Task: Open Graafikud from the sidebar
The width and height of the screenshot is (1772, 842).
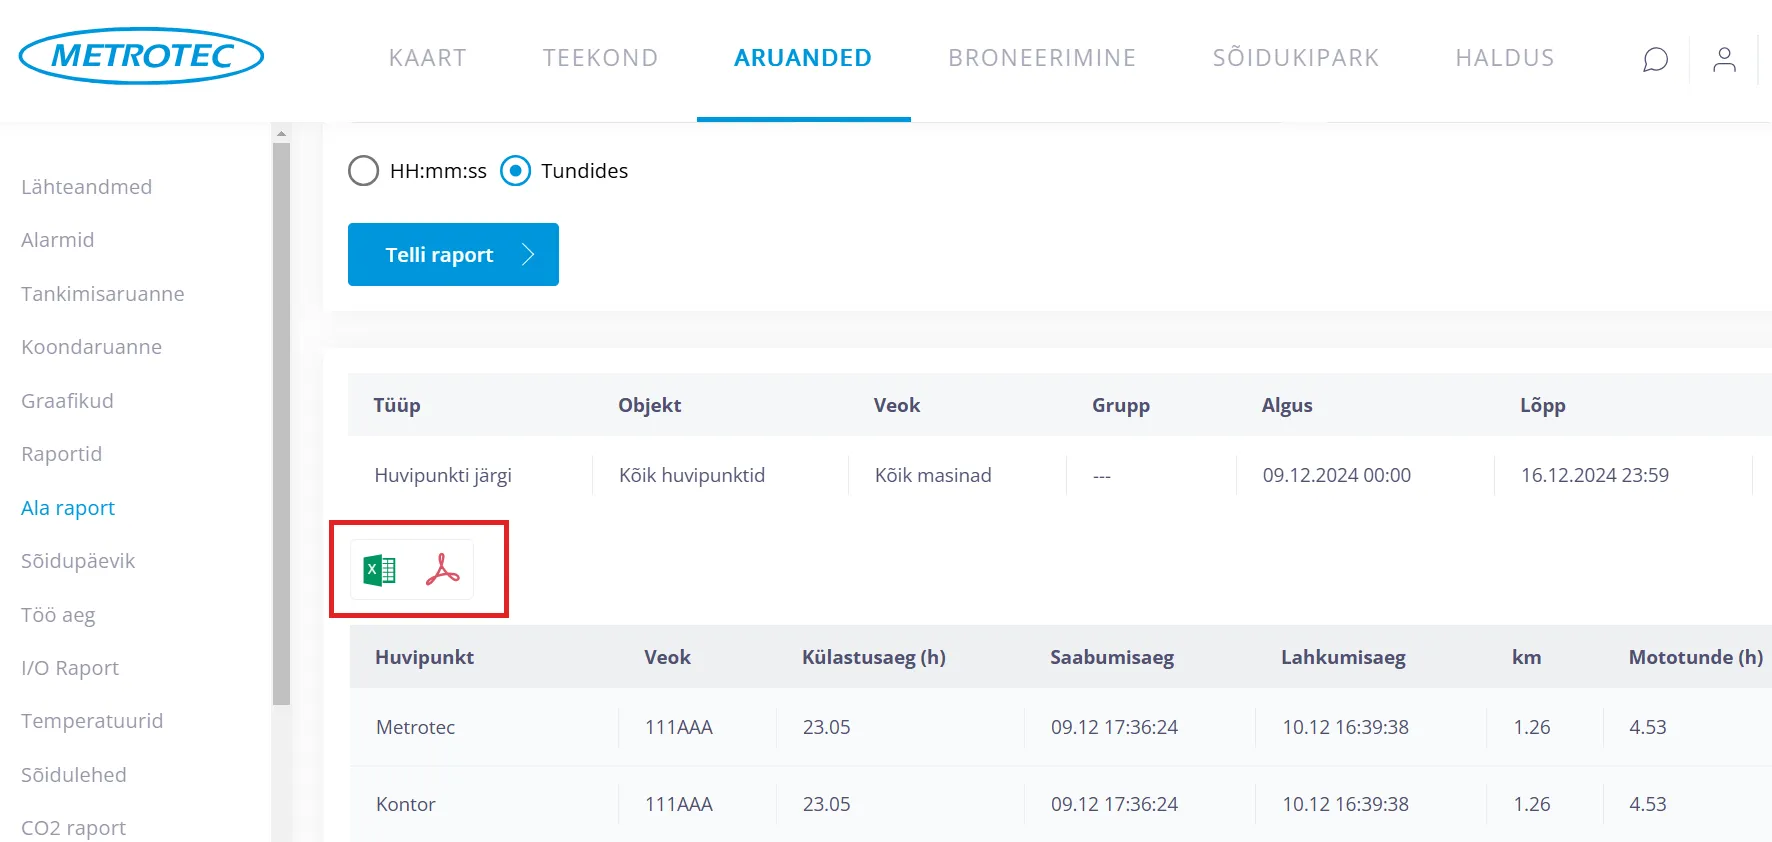Action: pyautogui.click(x=67, y=401)
